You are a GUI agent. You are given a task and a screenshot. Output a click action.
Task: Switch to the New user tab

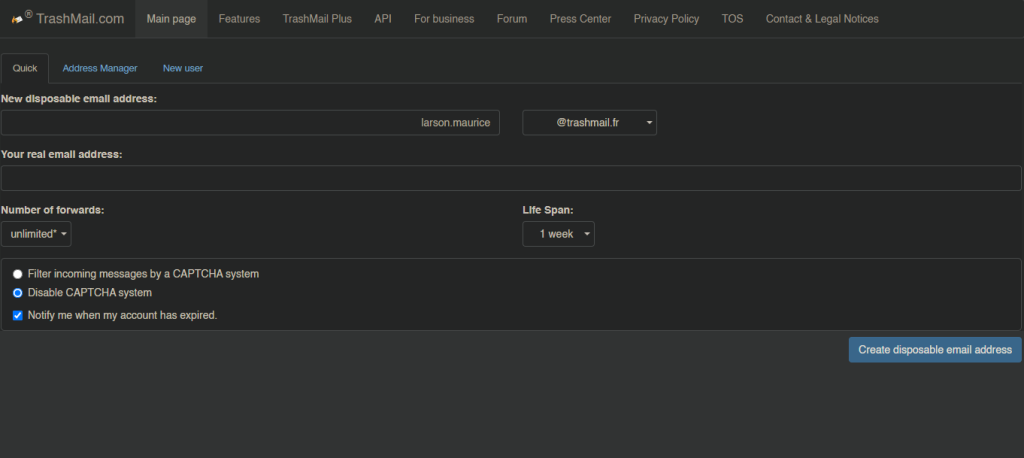[183, 68]
